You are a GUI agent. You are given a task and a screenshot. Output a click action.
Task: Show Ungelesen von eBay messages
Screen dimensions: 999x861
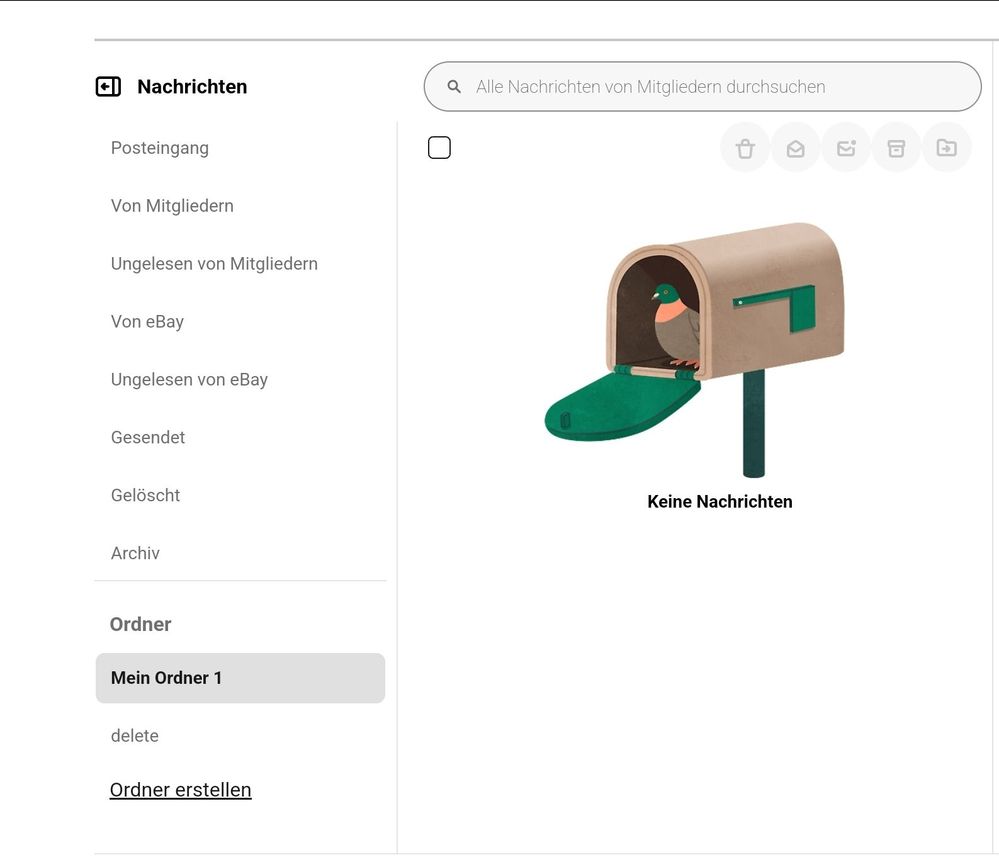click(189, 380)
